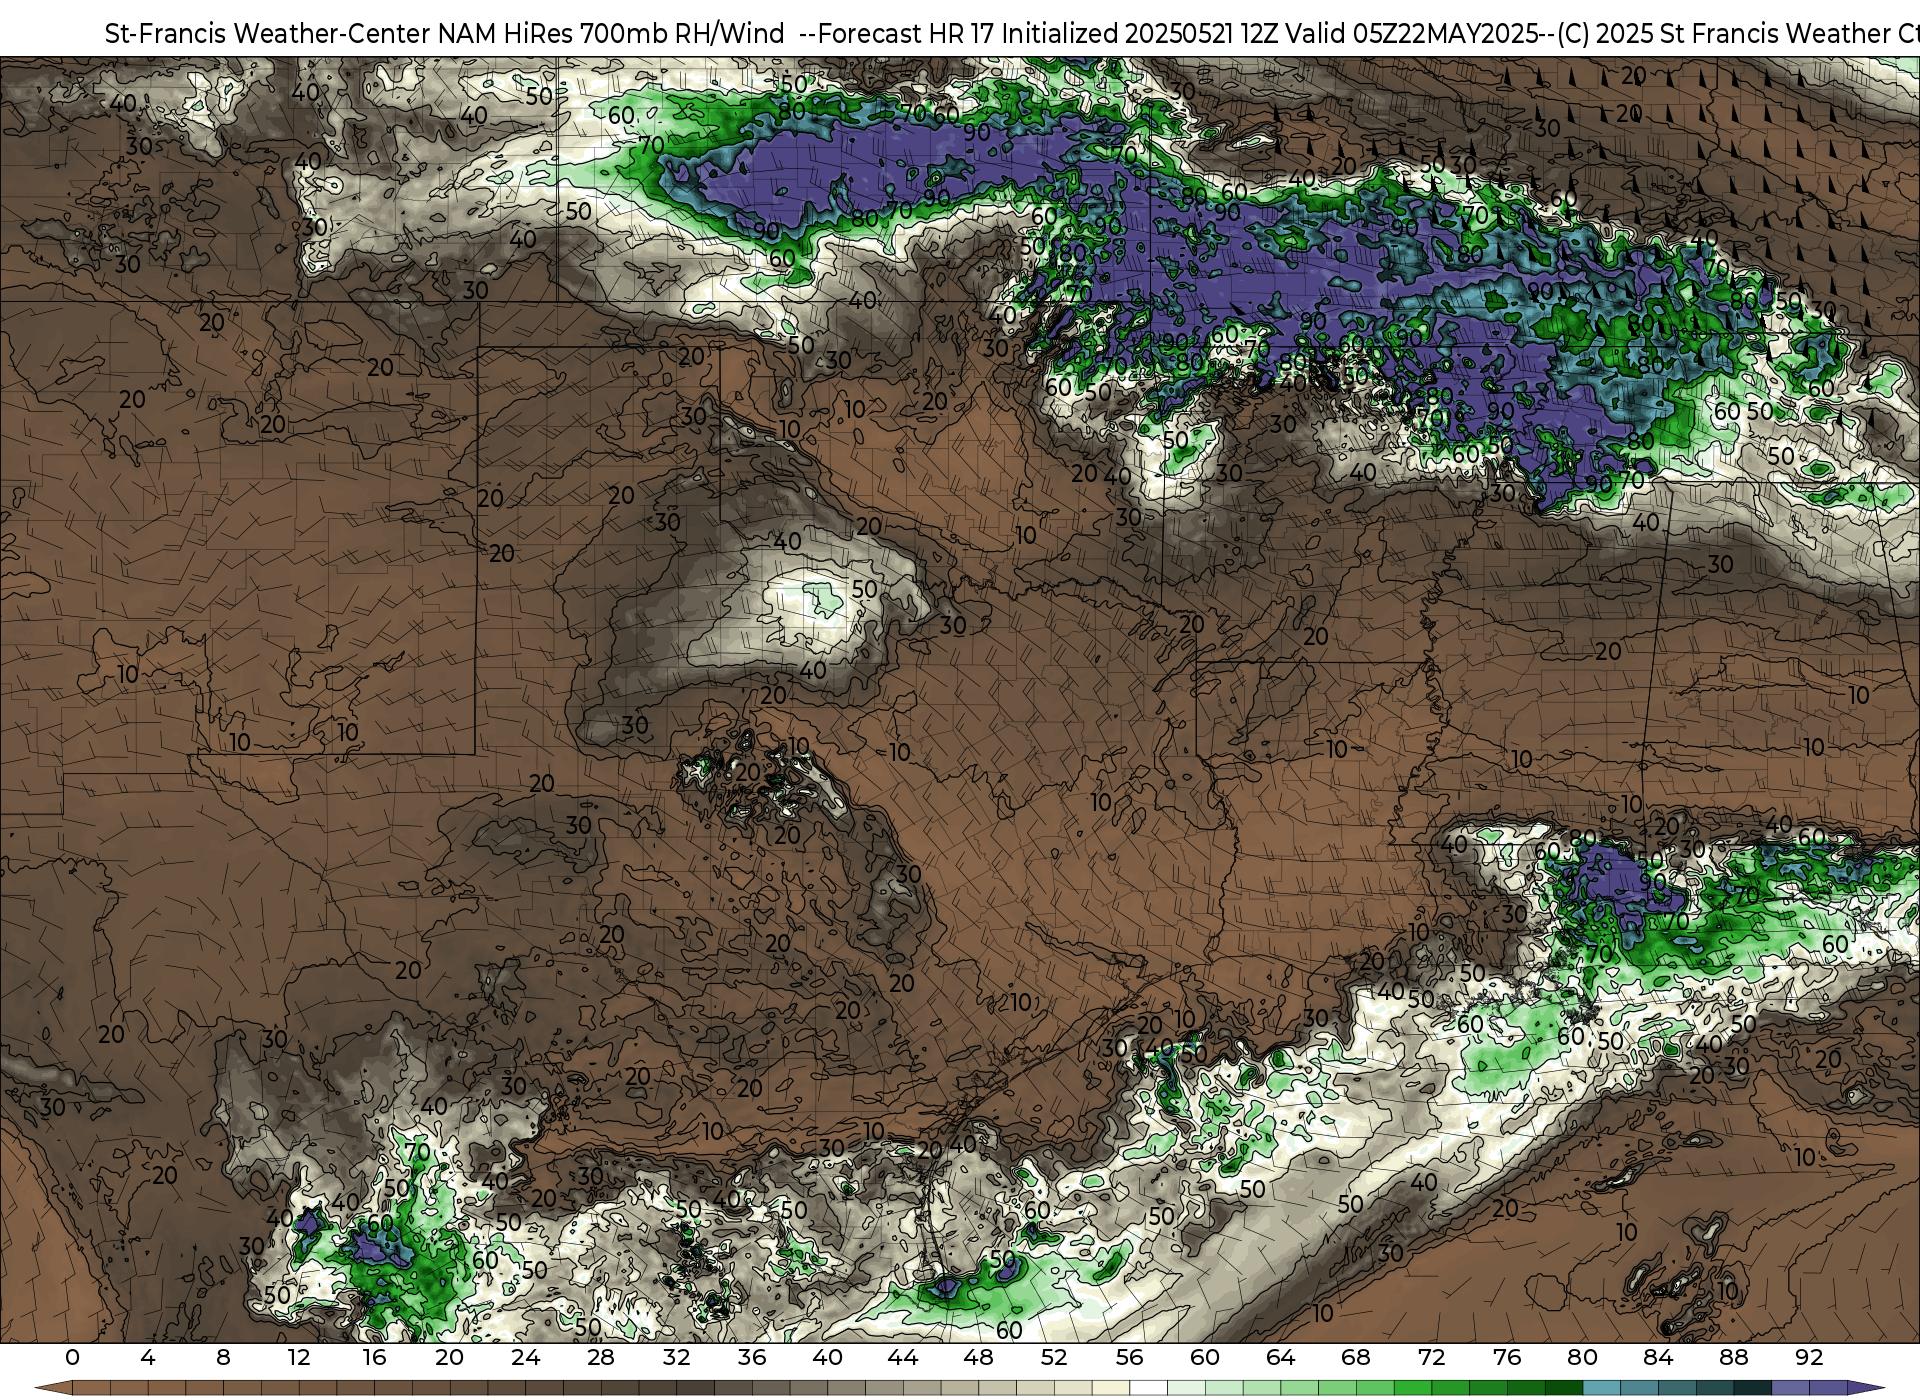Click the colorbar label 48

pyautogui.click(x=979, y=1358)
